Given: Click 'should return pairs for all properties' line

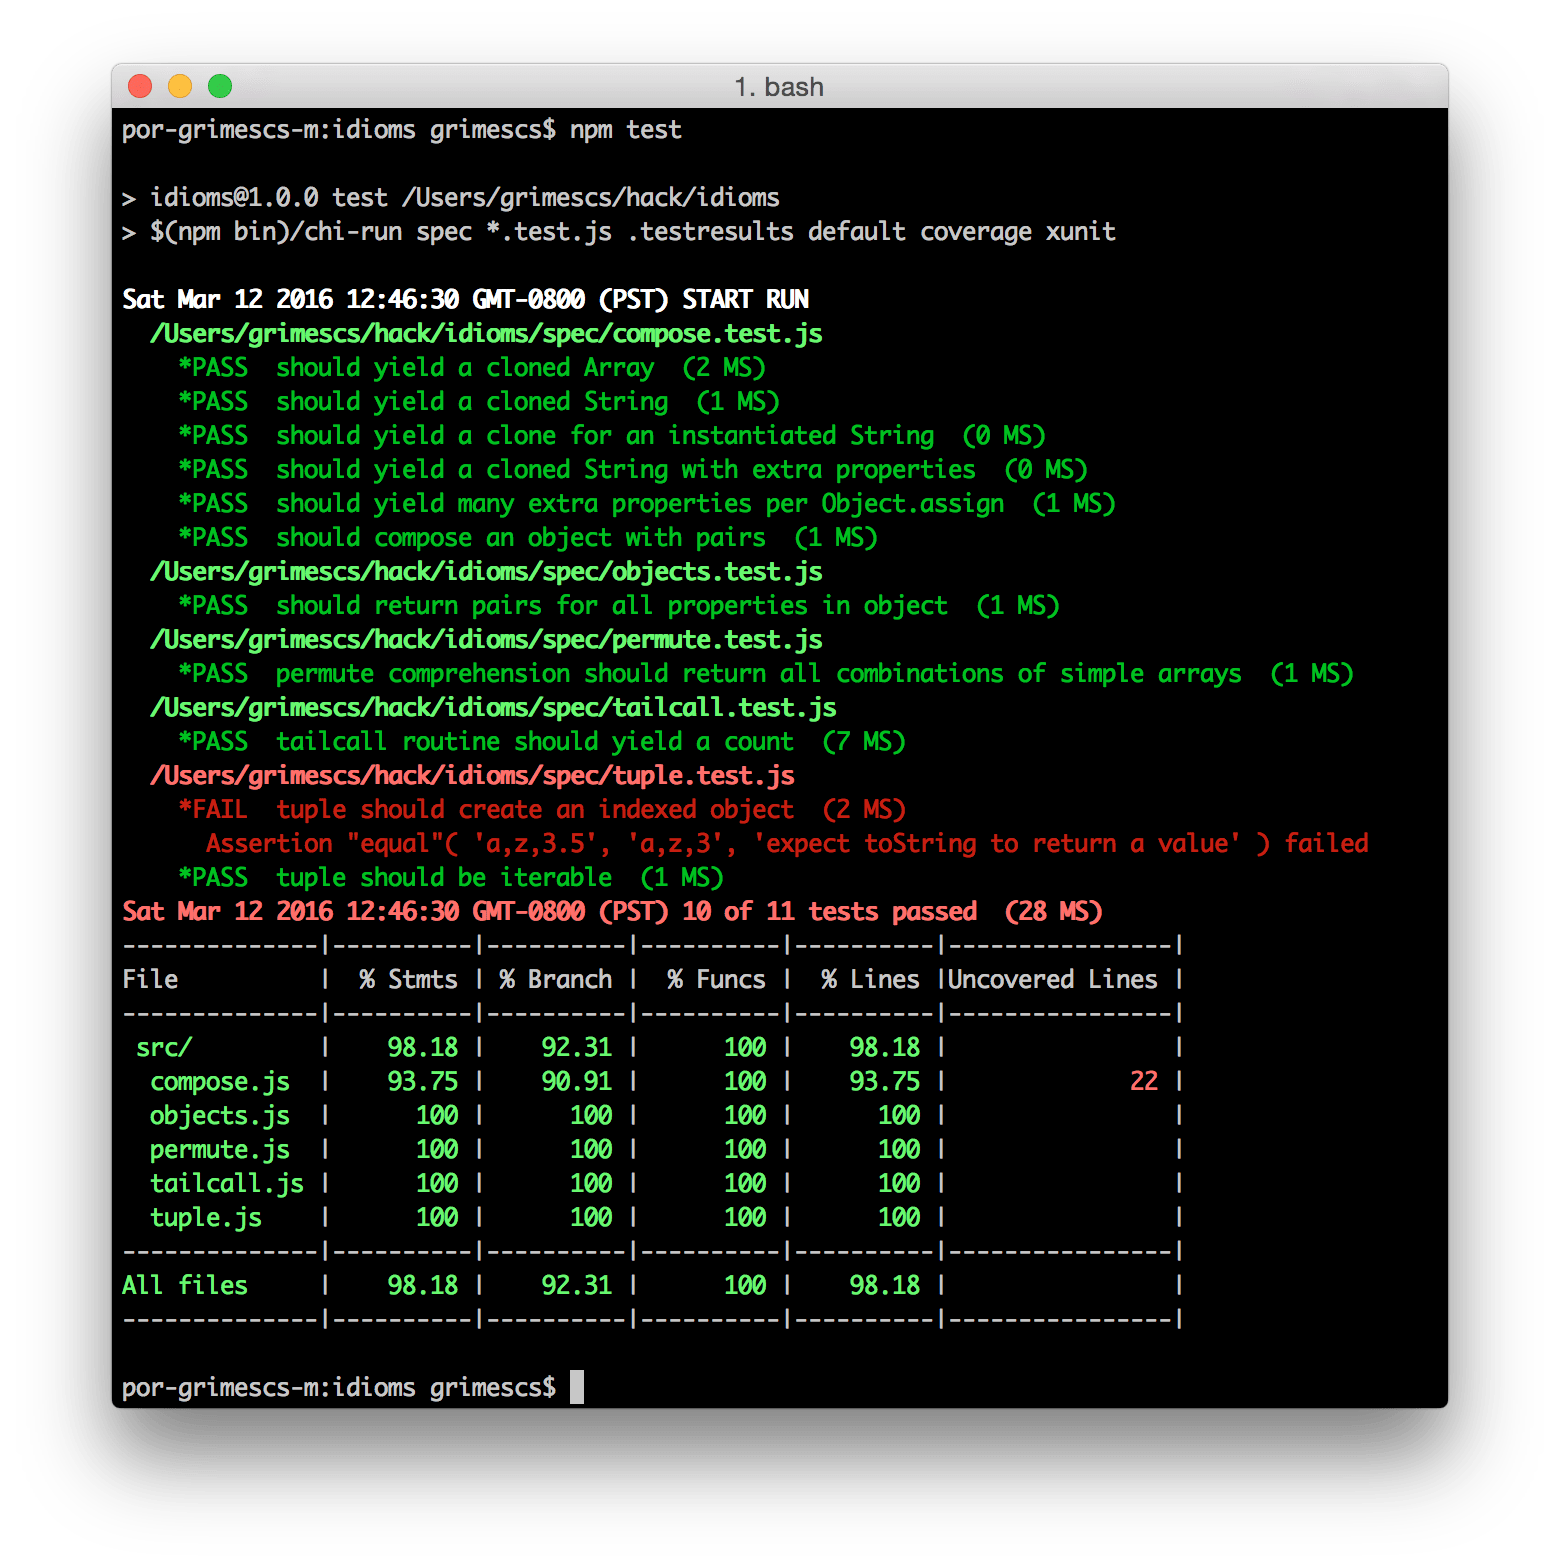Looking at the screenshot, I should pyautogui.click(x=619, y=606).
